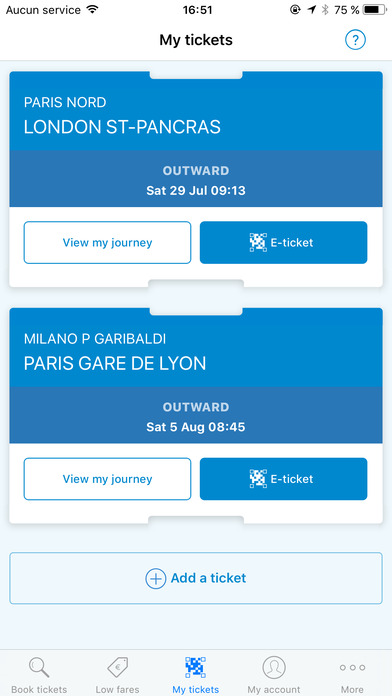
Task: Tap the Wi-Fi status icon
Action: 92,9
